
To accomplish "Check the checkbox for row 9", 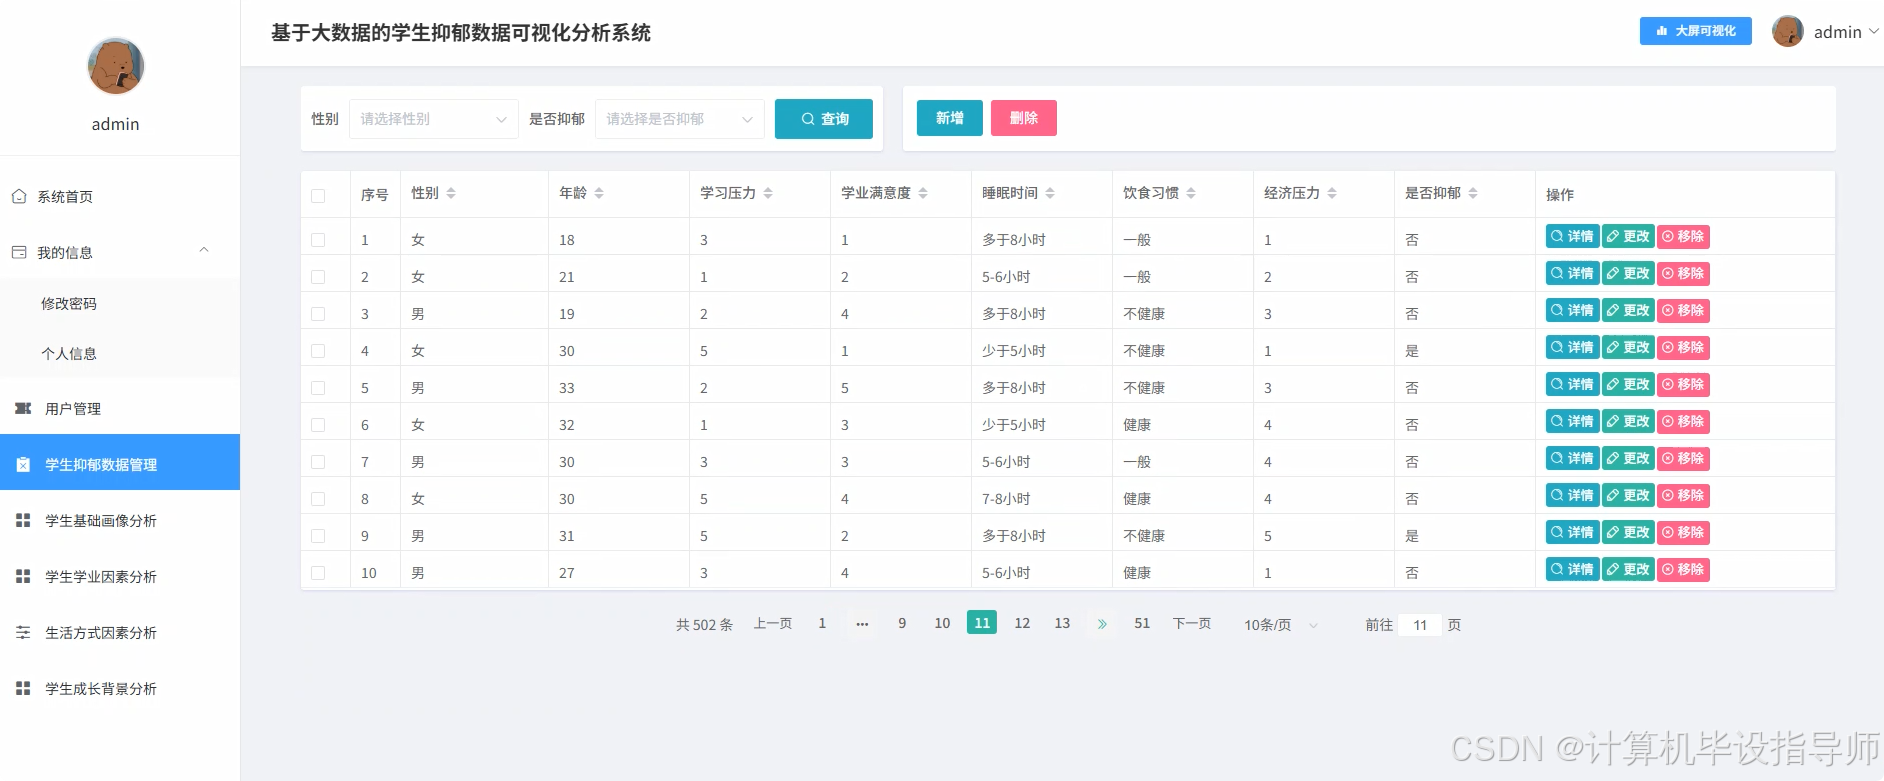I will point(318,536).
